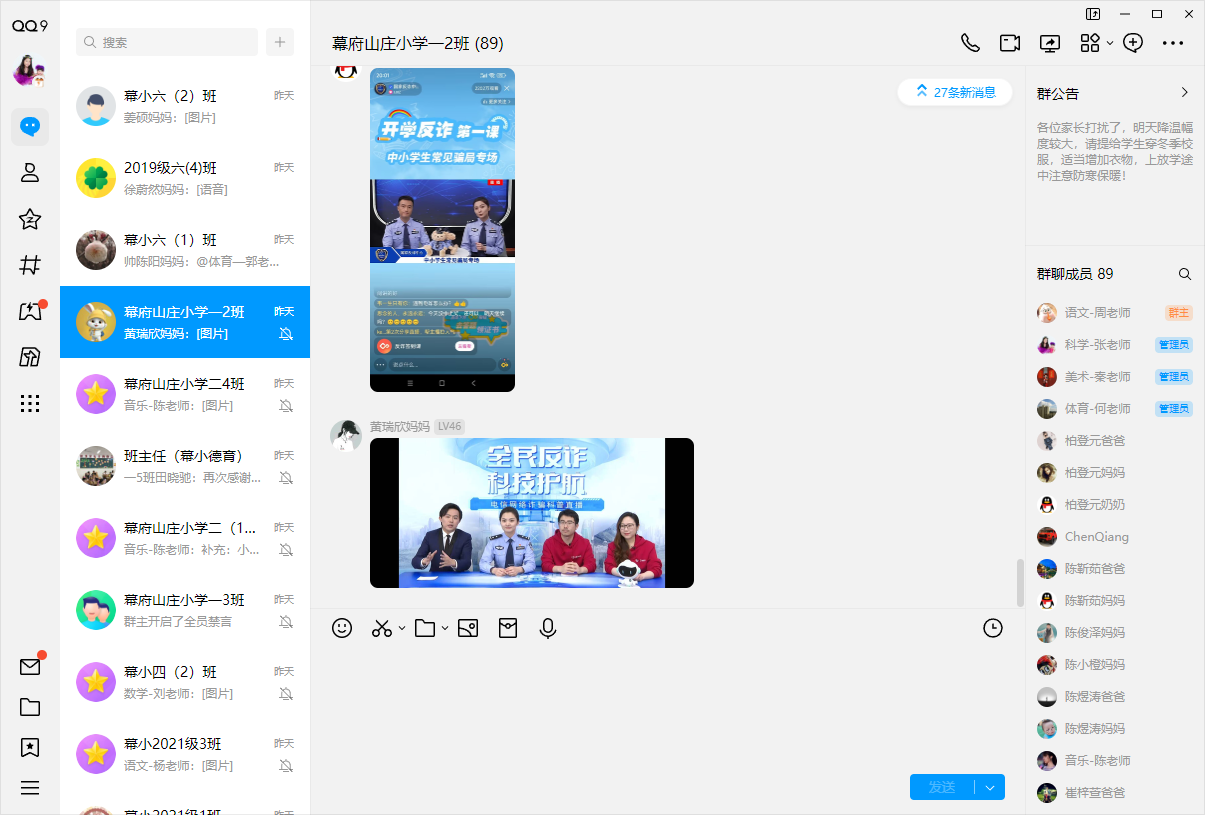Open the 幕府山庄小学二4班 conversation
The image size is (1205, 815).
click(185, 394)
